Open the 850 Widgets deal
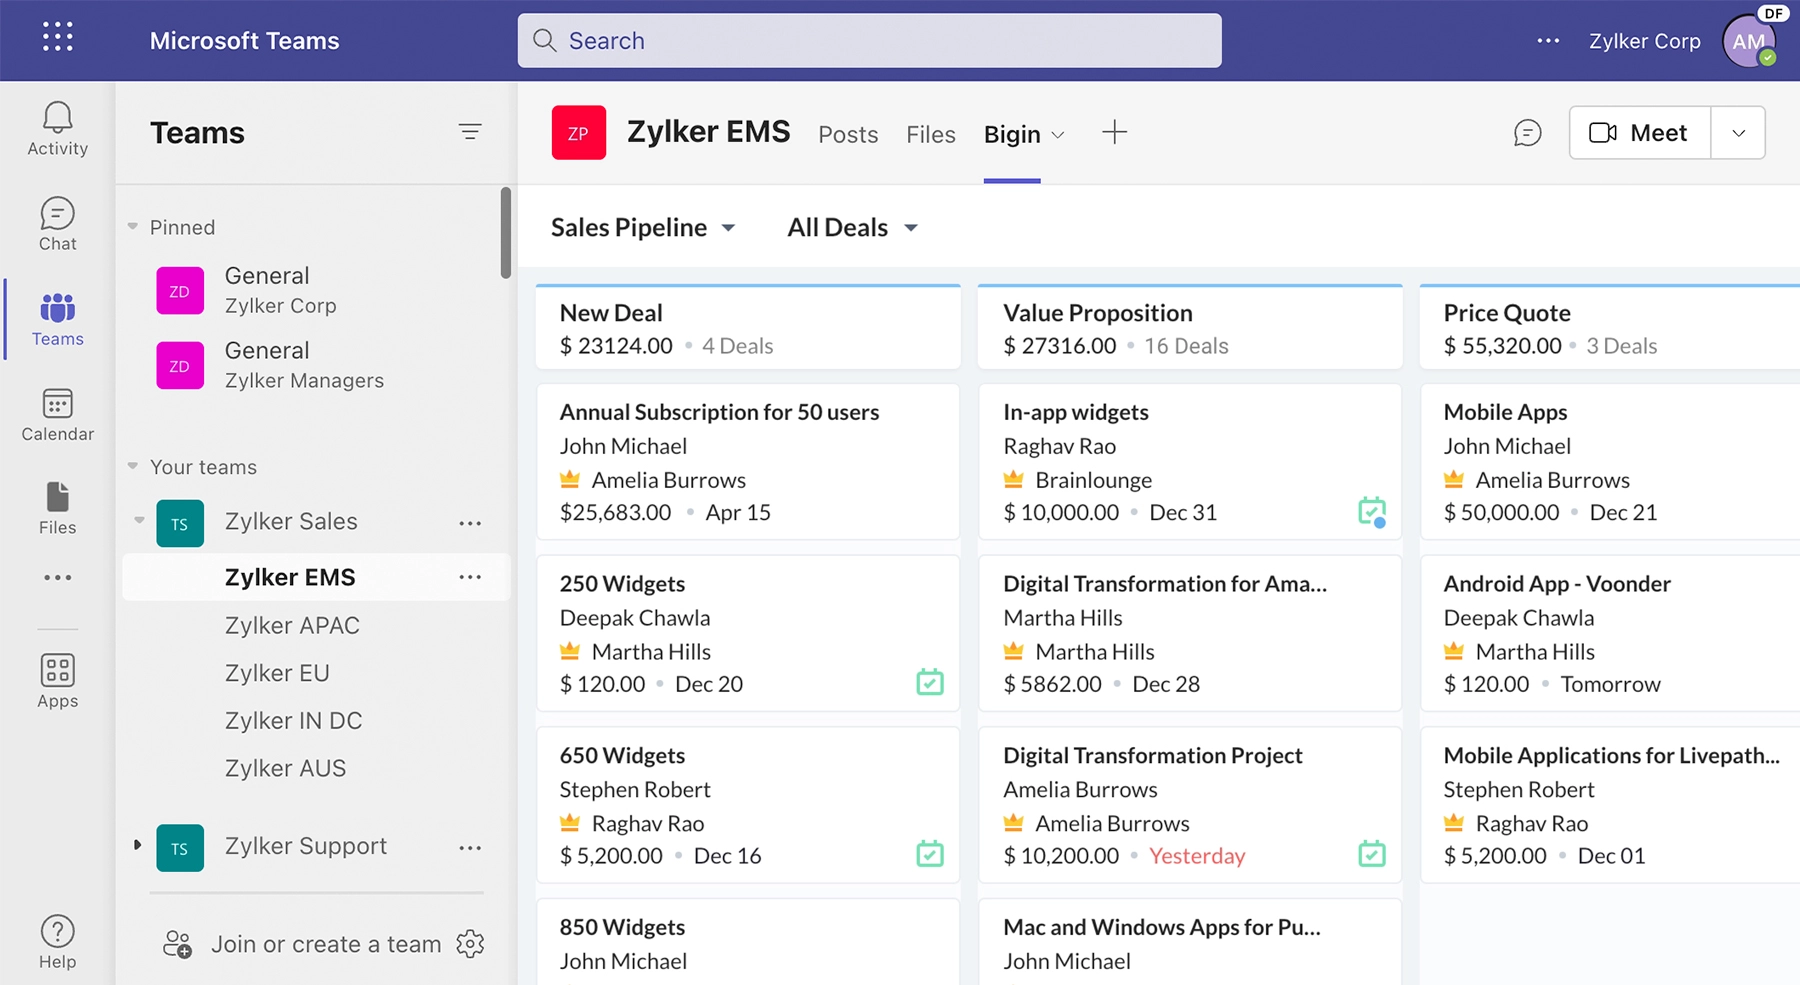The image size is (1800, 985). 748,942
